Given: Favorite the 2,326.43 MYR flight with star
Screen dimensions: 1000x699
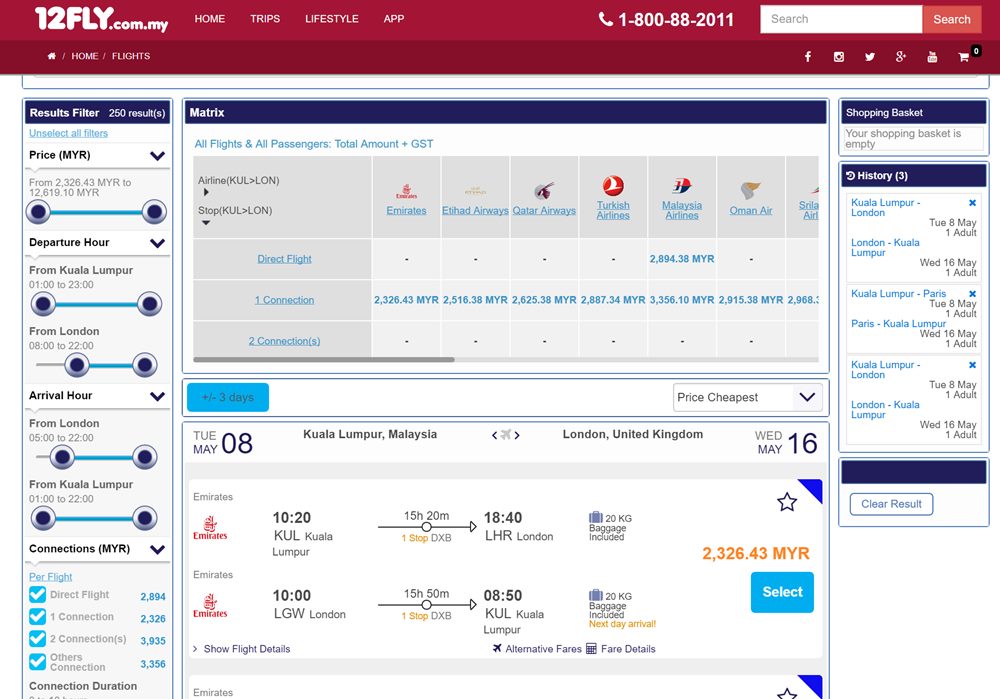Looking at the screenshot, I should [787, 502].
